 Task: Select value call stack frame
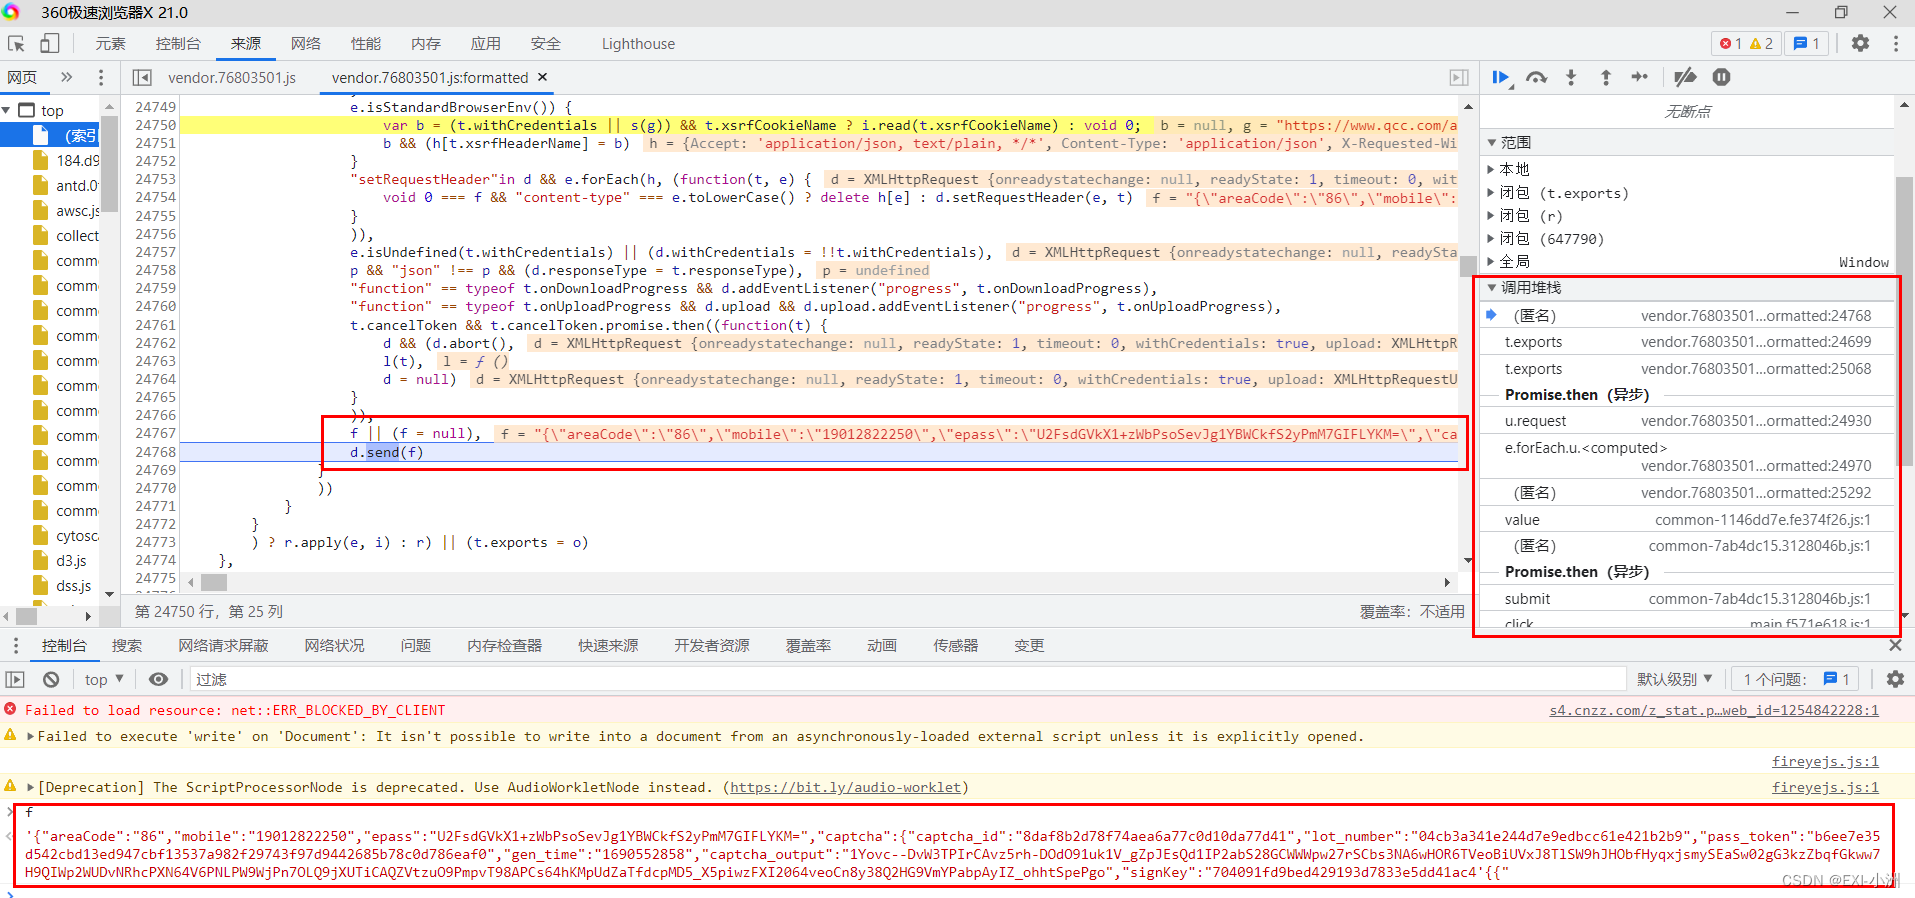pyautogui.click(x=1688, y=520)
